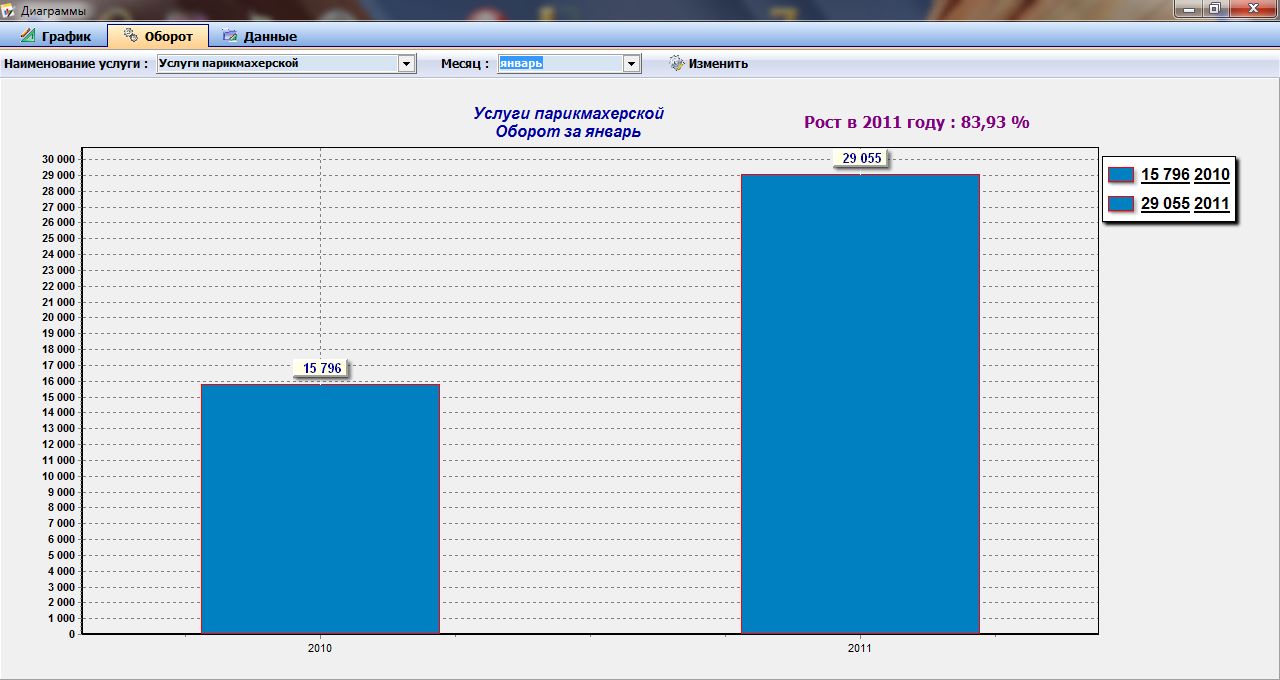Click the 2011 blue bar
Viewport: 1280px width, 680px height.
pos(860,404)
